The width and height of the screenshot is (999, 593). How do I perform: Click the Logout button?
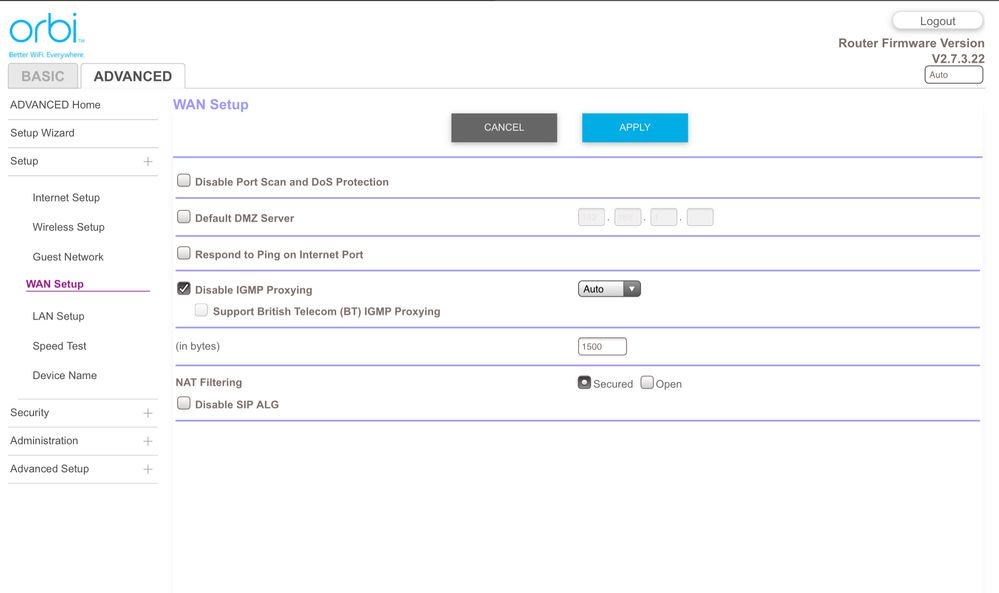[x=937, y=21]
